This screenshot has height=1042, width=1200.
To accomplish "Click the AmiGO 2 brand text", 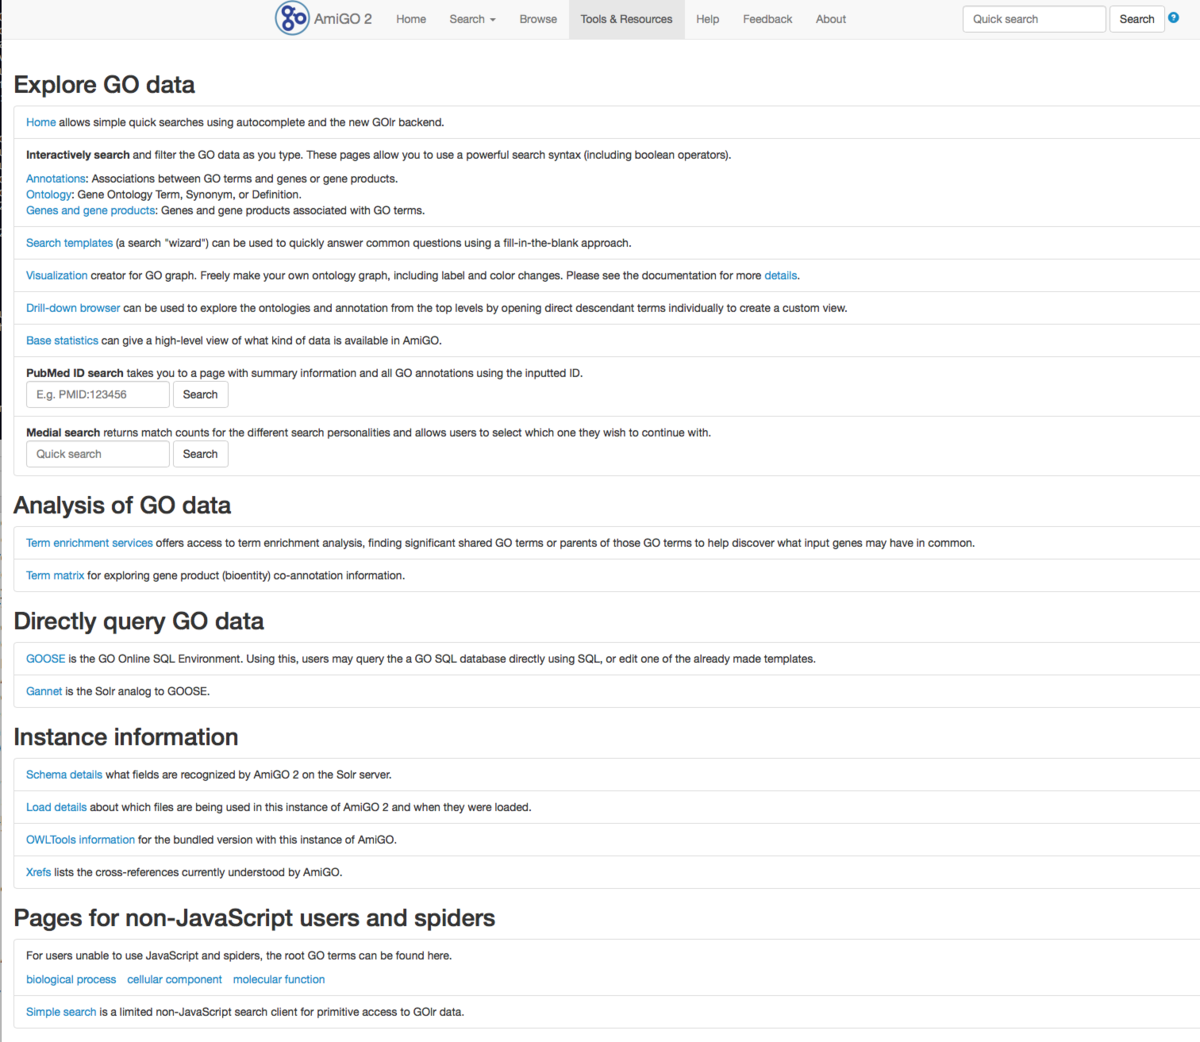I will [343, 19].
